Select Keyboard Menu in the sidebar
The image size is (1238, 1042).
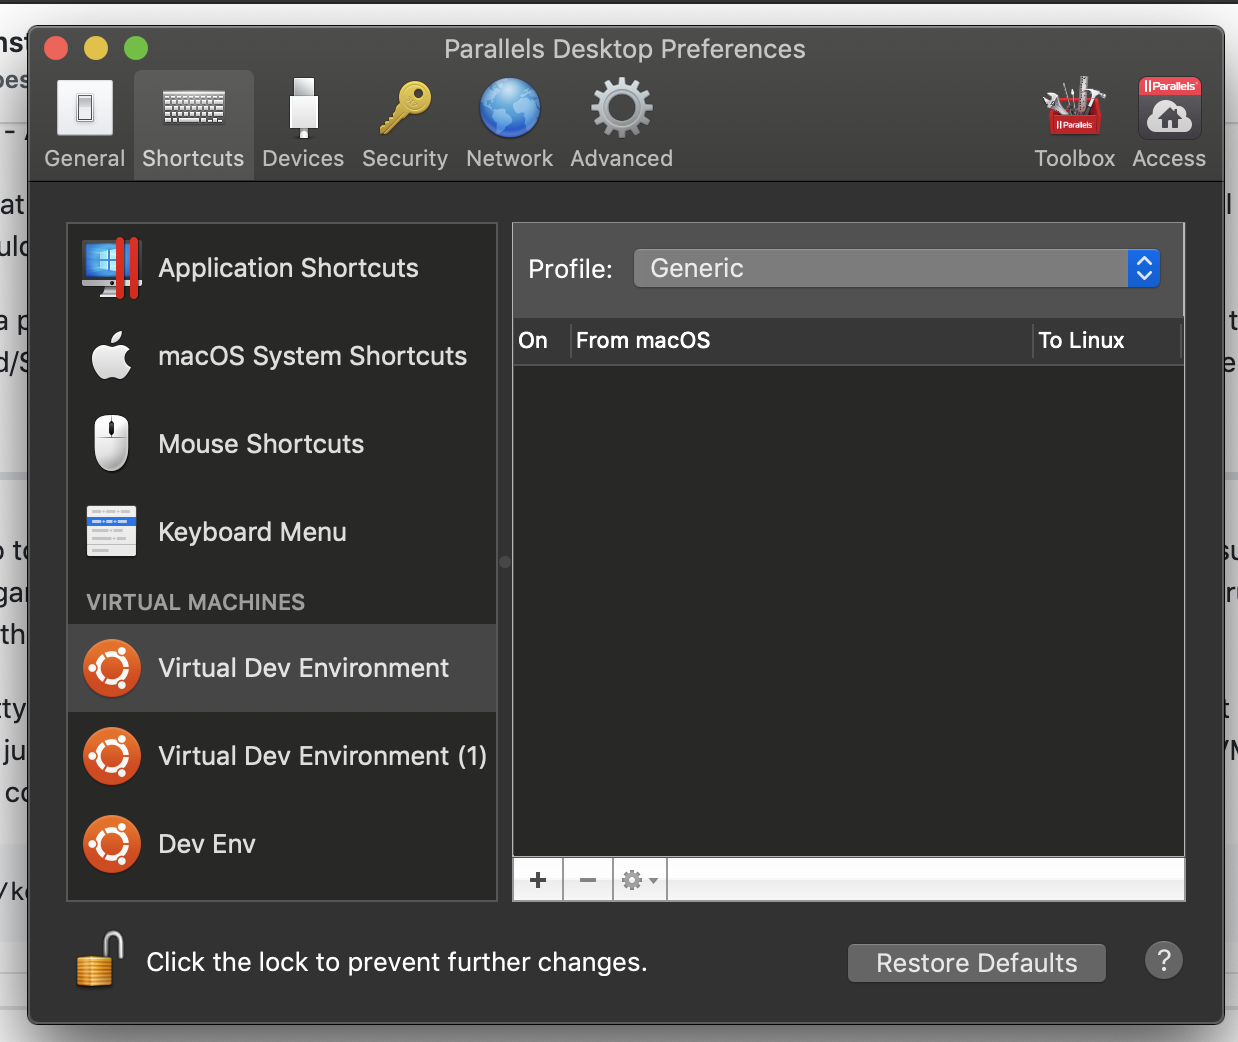[282, 532]
